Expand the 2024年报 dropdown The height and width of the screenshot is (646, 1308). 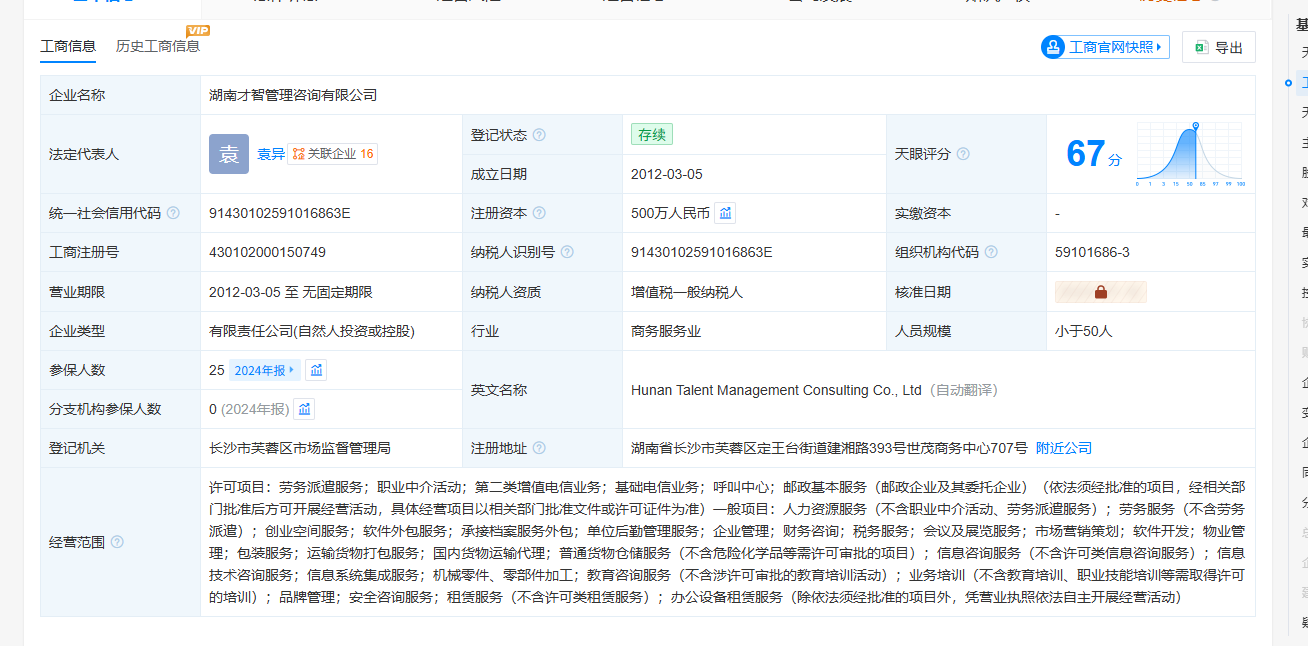click(264, 370)
